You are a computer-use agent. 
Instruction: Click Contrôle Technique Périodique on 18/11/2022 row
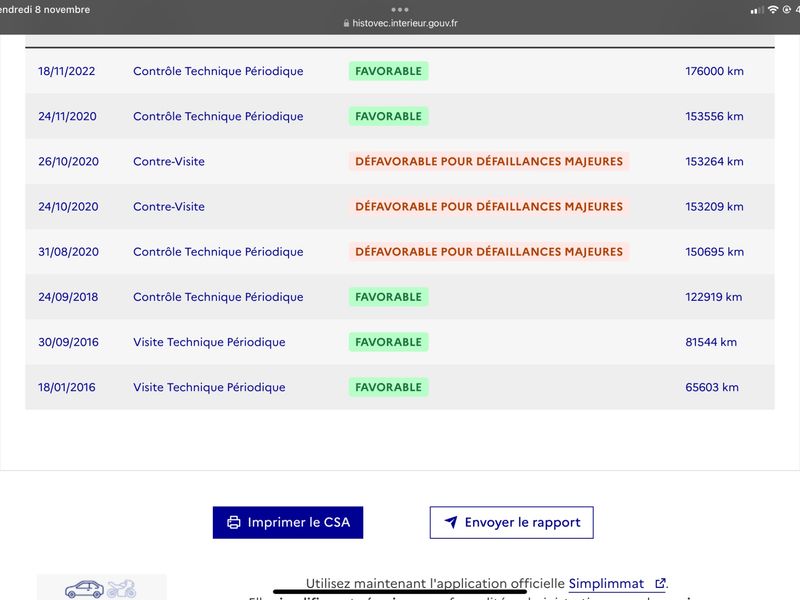pyautogui.click(x=218, y=71)
